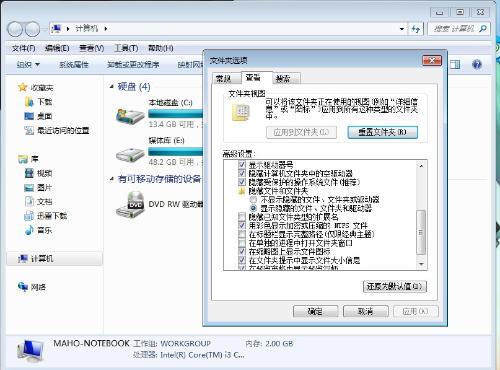Click the 重置文件夹 button
The image size is (500, 370).
(382, 132)
